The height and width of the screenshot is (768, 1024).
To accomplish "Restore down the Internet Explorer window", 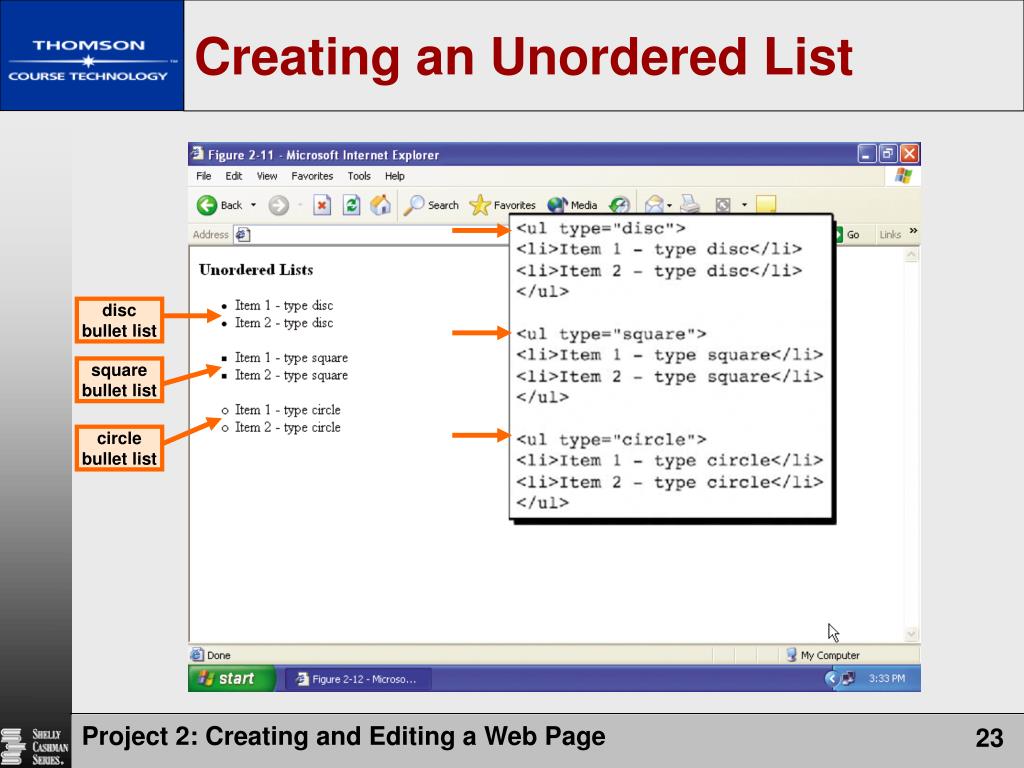I will tap(888, 155).
